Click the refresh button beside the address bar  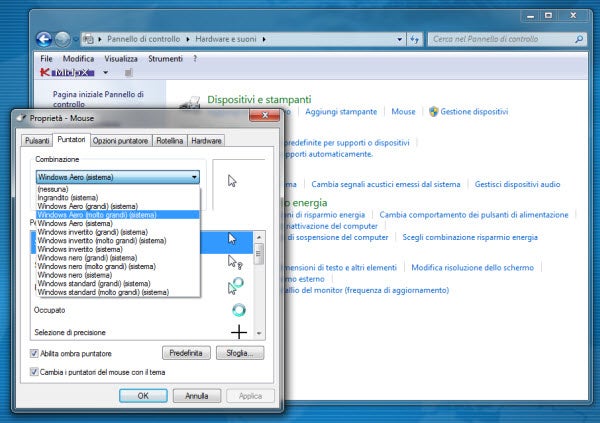point(414,39)
